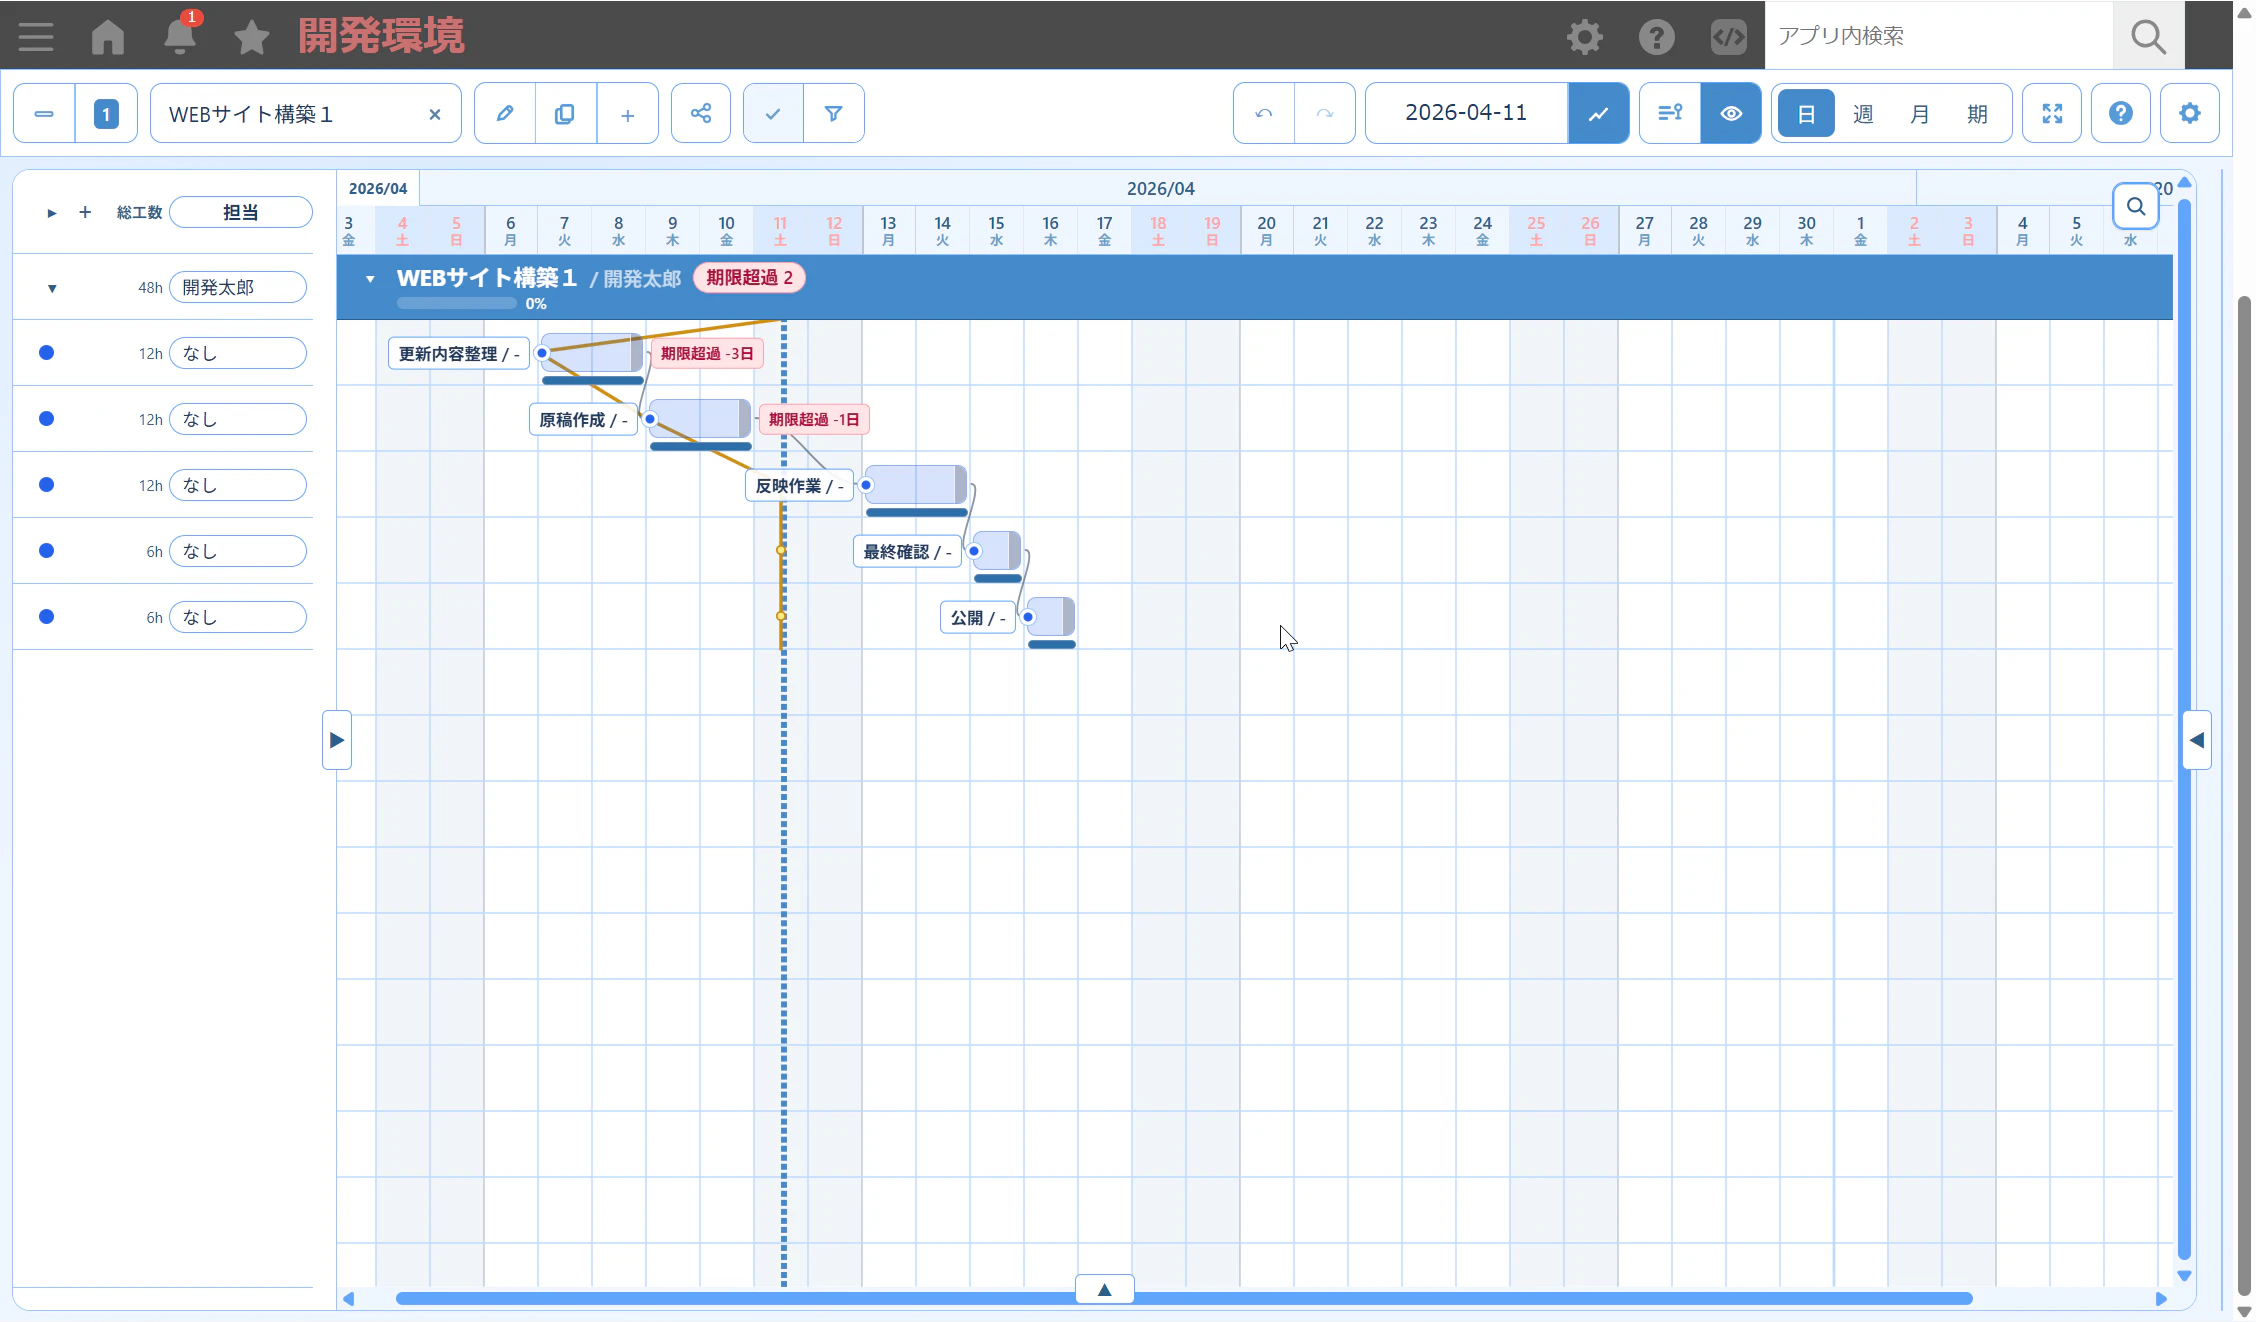This screenshot has height=1322, width=2256.
Task: Open assignee なし for 最終確認 row
Action: click(238, 551)
